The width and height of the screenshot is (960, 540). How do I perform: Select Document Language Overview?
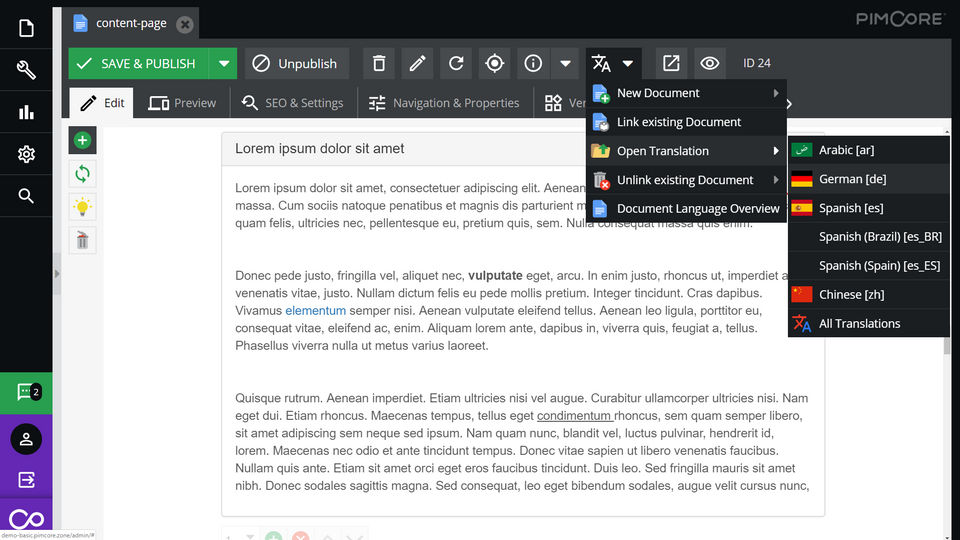(686, 208)
